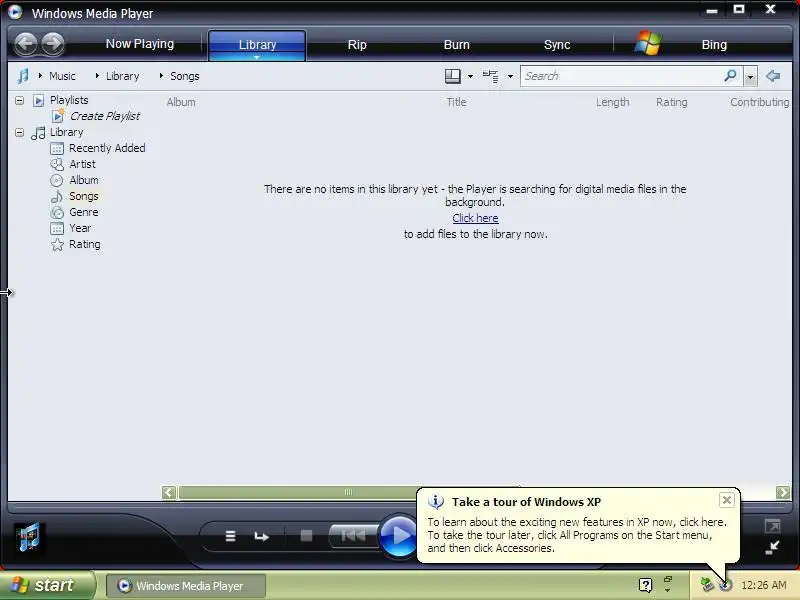This screenshot has height=600, width=800.
Task: Select Album in the library tree
Action: click(84, 180)
